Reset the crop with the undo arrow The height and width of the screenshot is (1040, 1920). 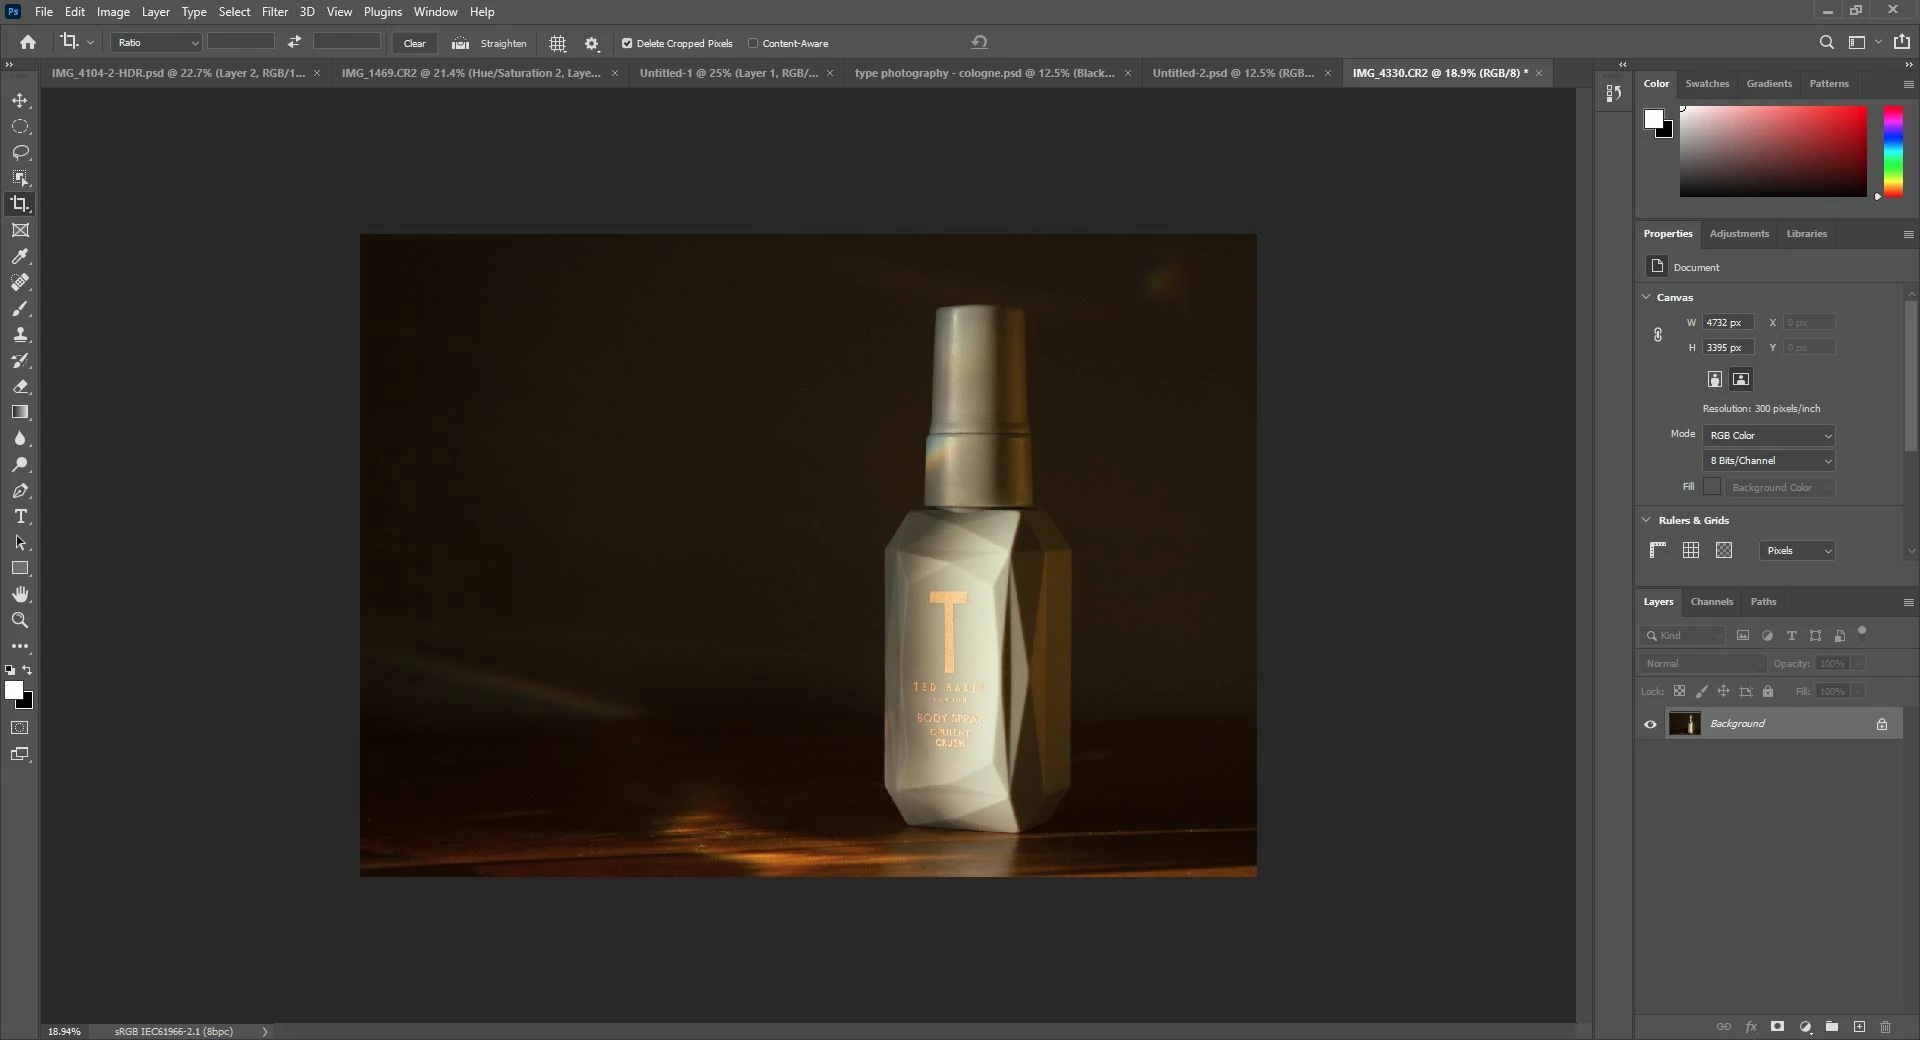coord(980,42)
